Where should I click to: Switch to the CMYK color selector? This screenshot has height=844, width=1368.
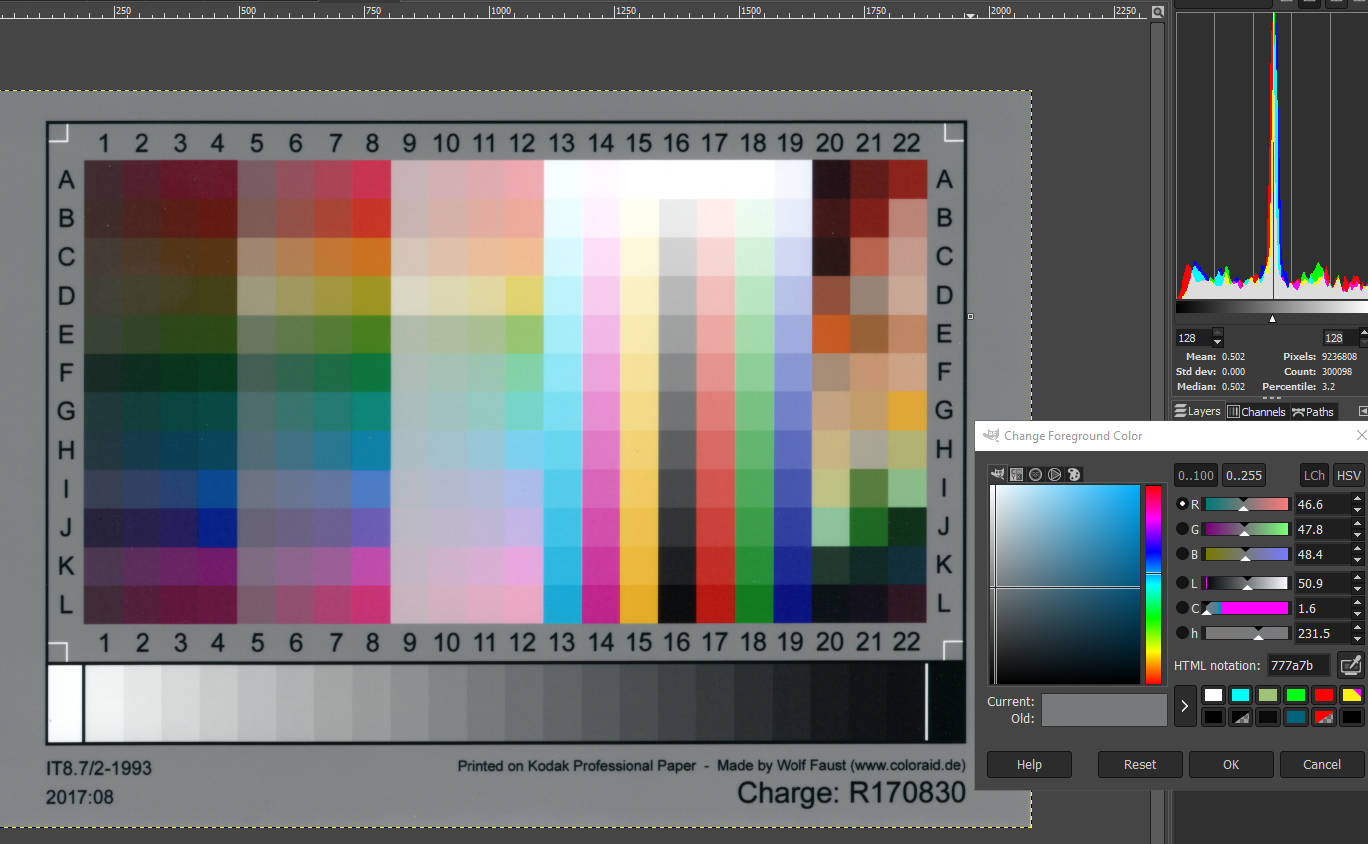(1015, 473)
